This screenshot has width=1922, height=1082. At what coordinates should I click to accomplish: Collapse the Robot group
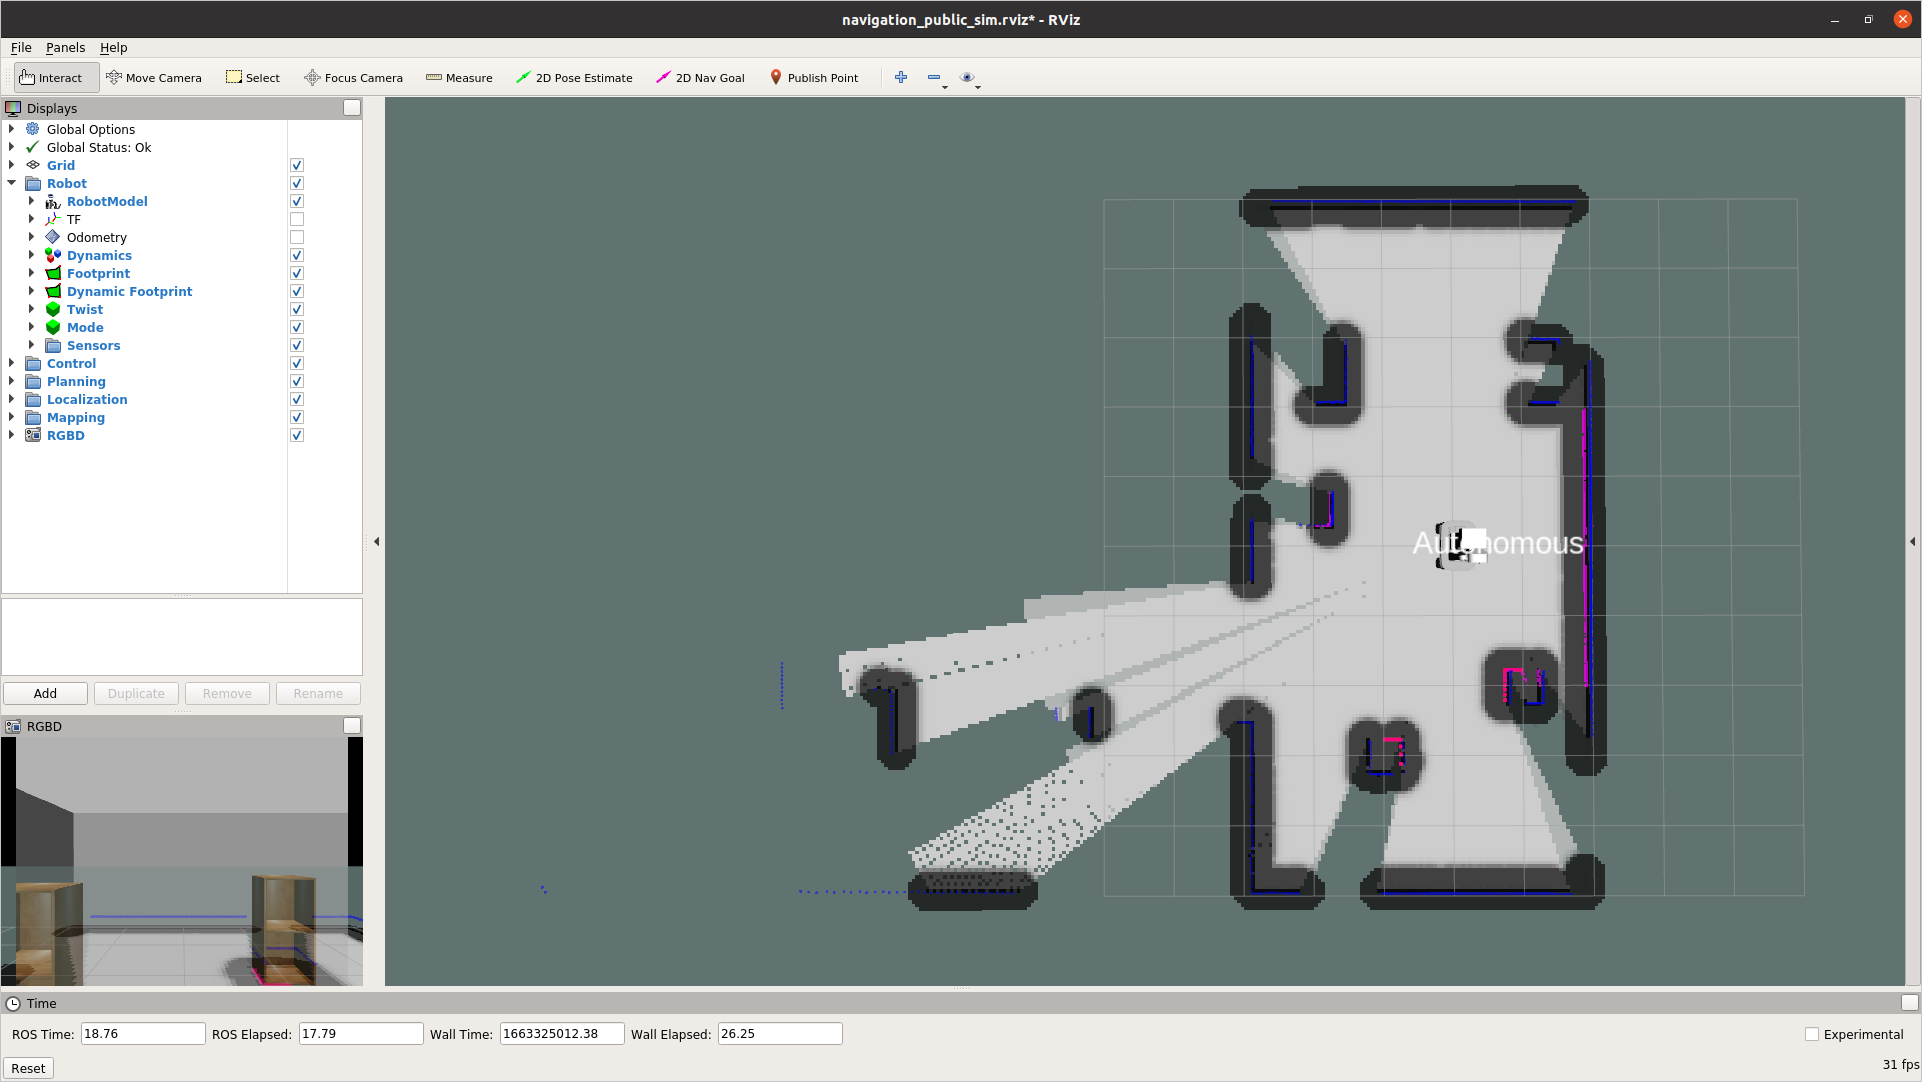[x=11, y=183]
